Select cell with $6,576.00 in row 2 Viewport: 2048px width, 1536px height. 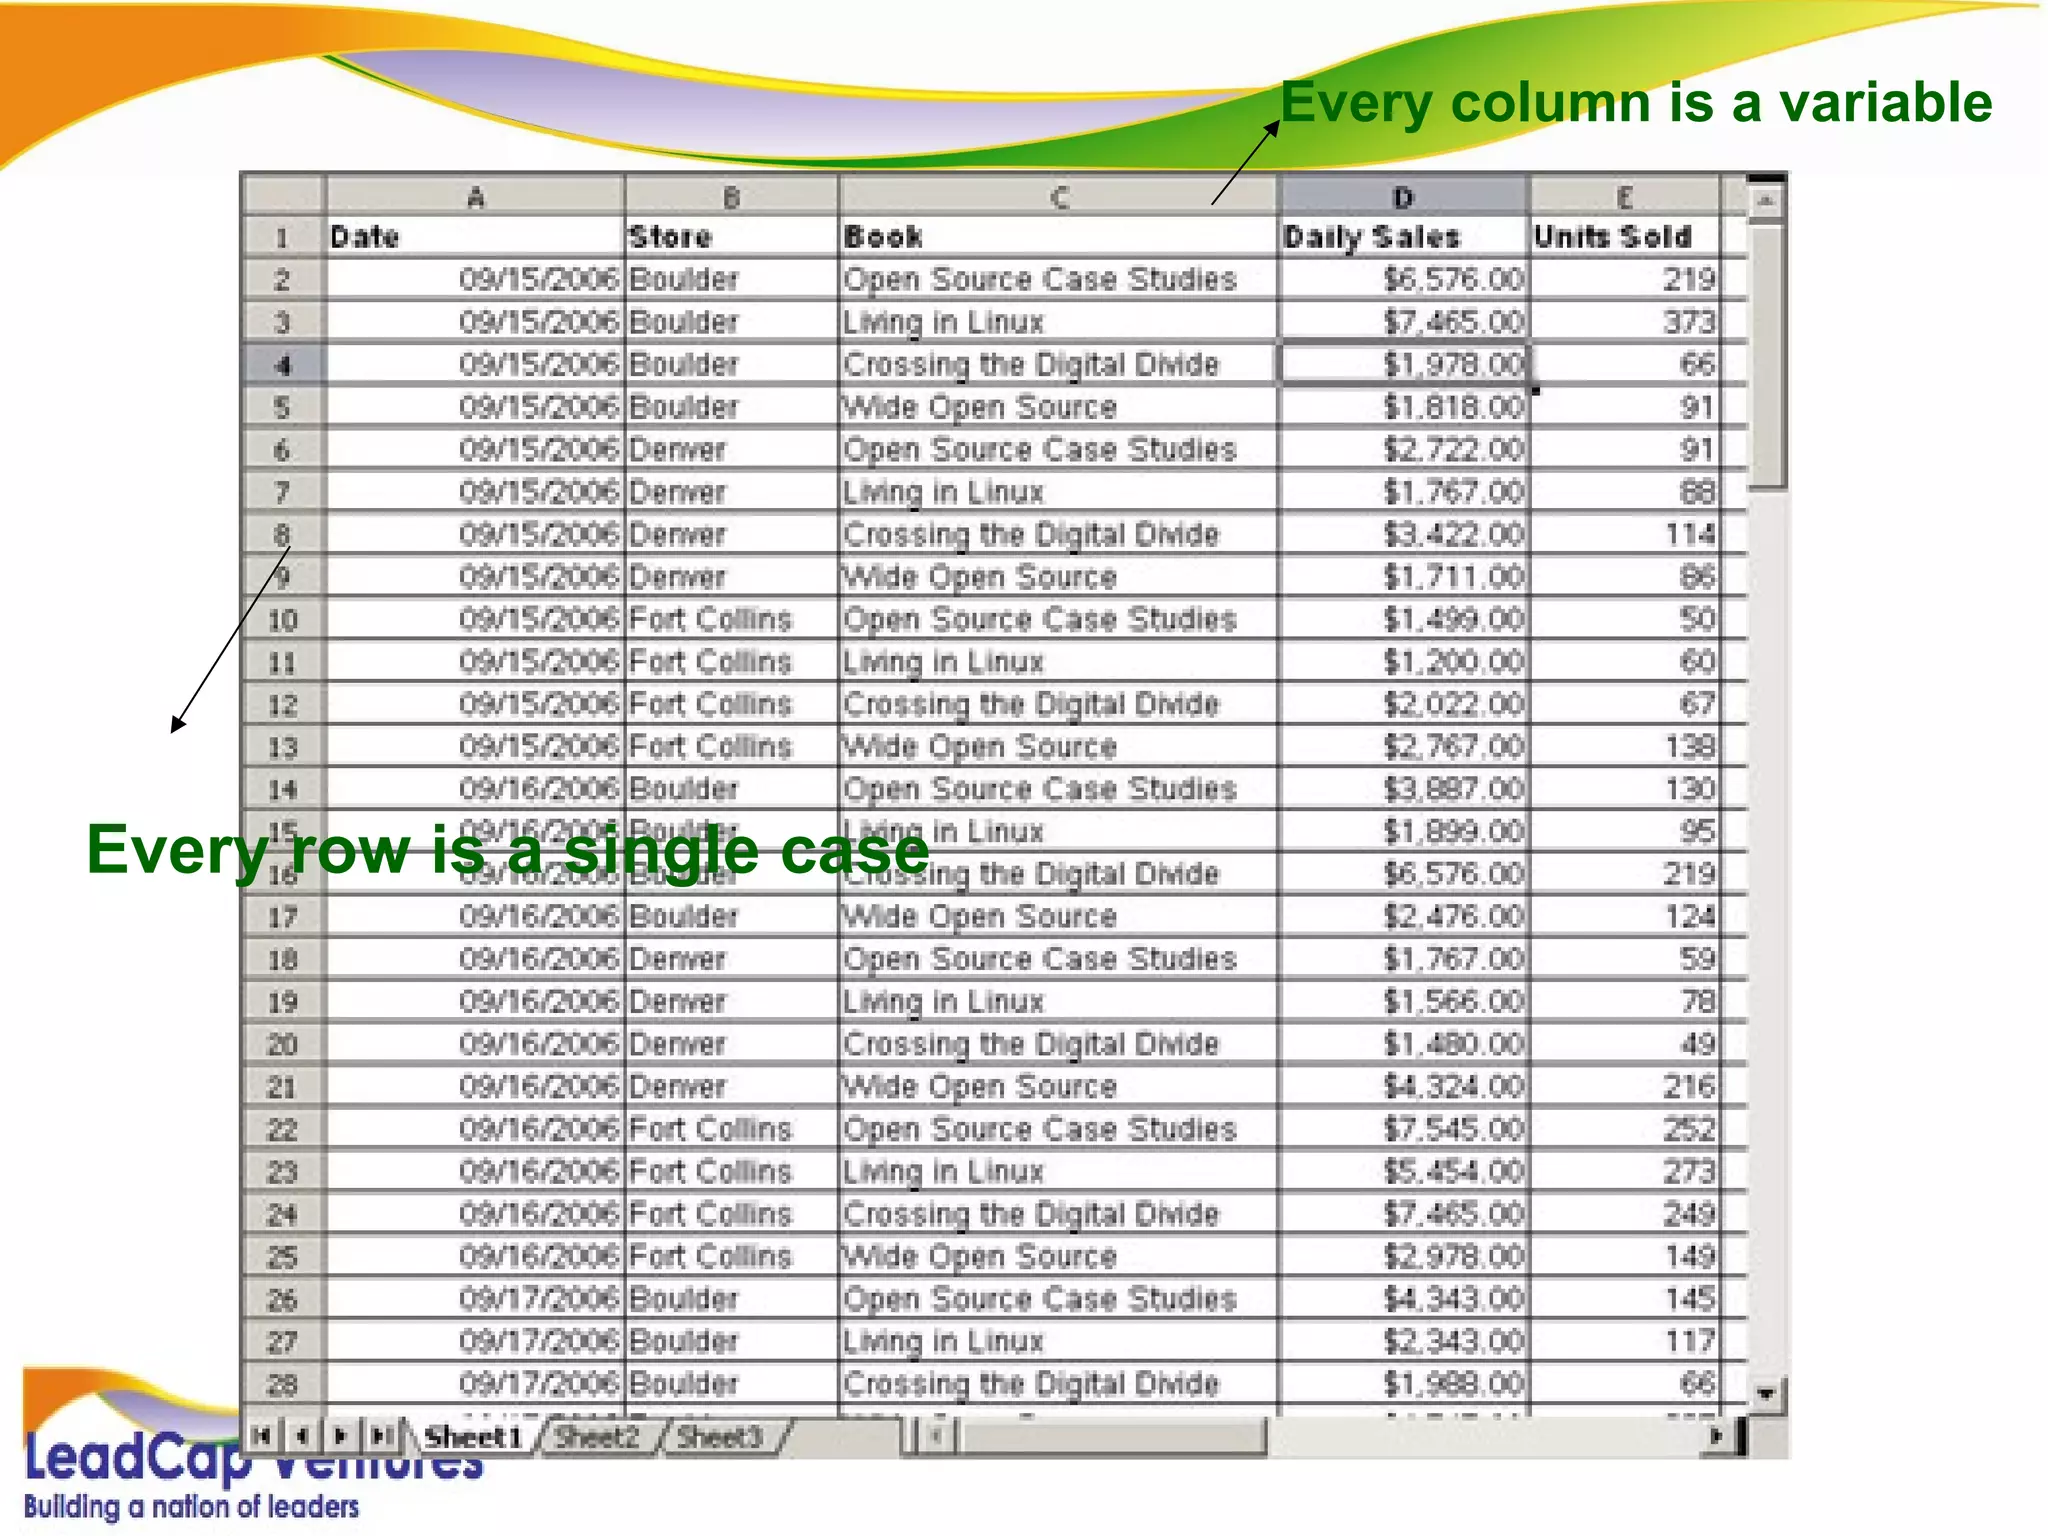[x=1404, y=279]
